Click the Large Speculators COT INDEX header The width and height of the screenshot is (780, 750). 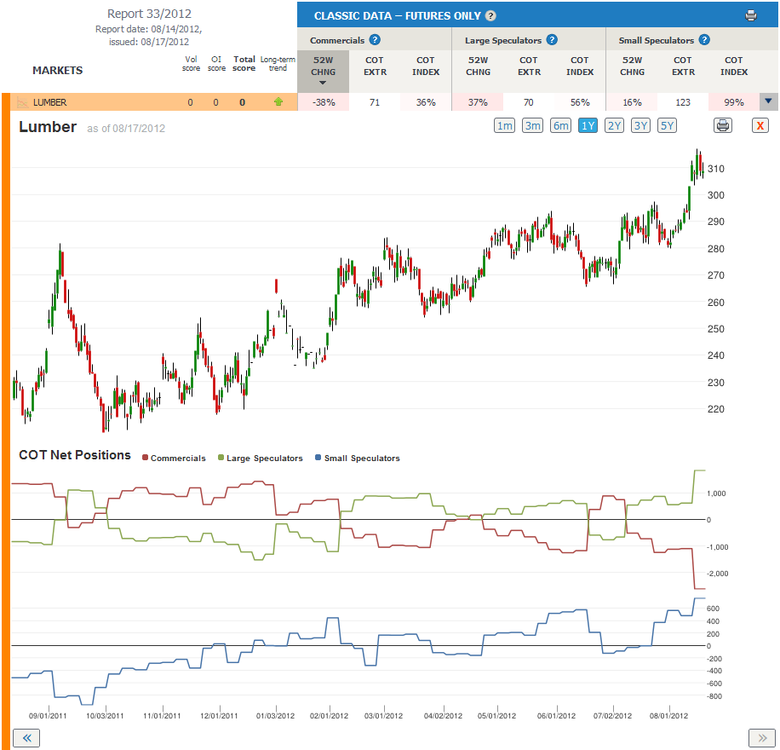(580, 66)
